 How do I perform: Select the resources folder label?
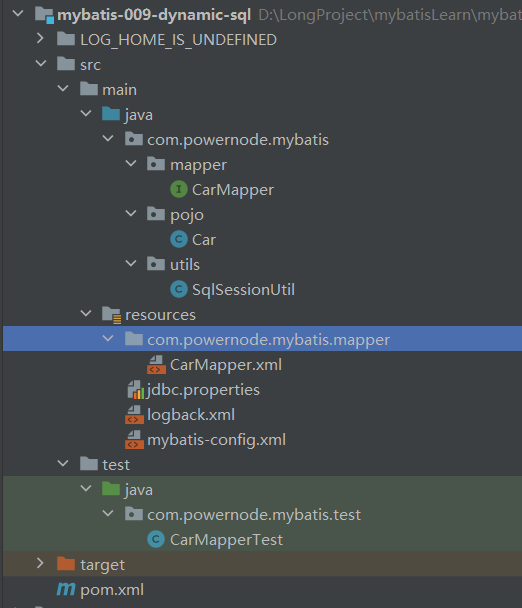[x=160, y=315]
